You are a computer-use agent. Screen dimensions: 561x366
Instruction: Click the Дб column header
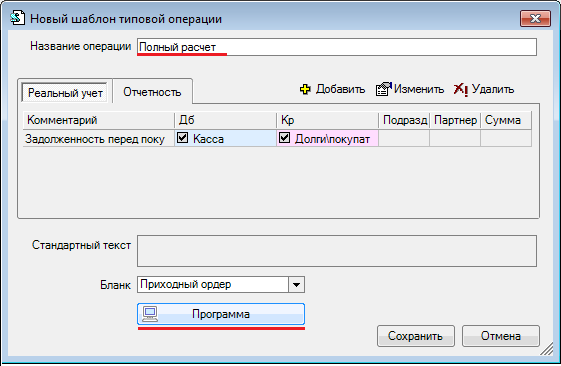[x=225, y=120]
